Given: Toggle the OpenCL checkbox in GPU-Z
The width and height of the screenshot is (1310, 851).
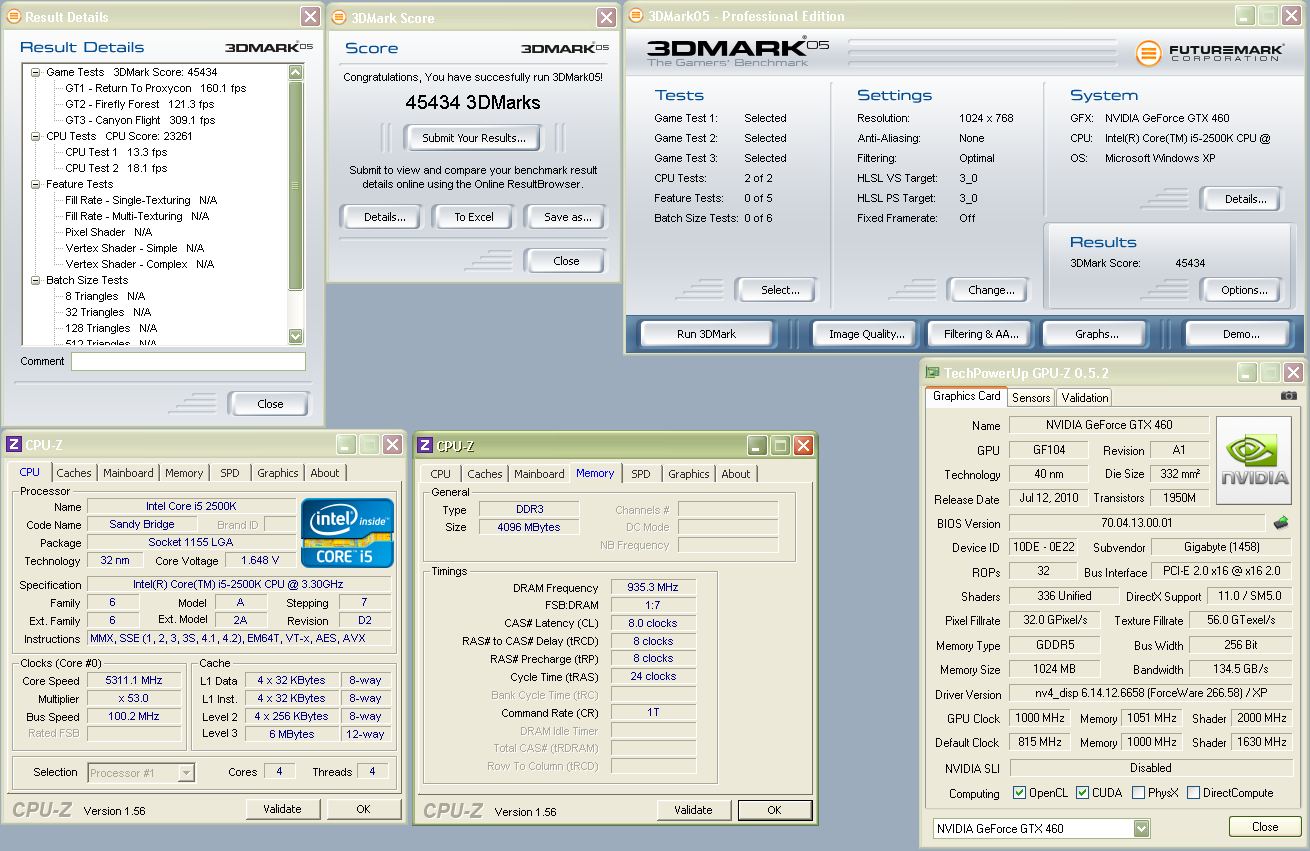Looking at the screenshot, I should click(x=1019, y=793).
